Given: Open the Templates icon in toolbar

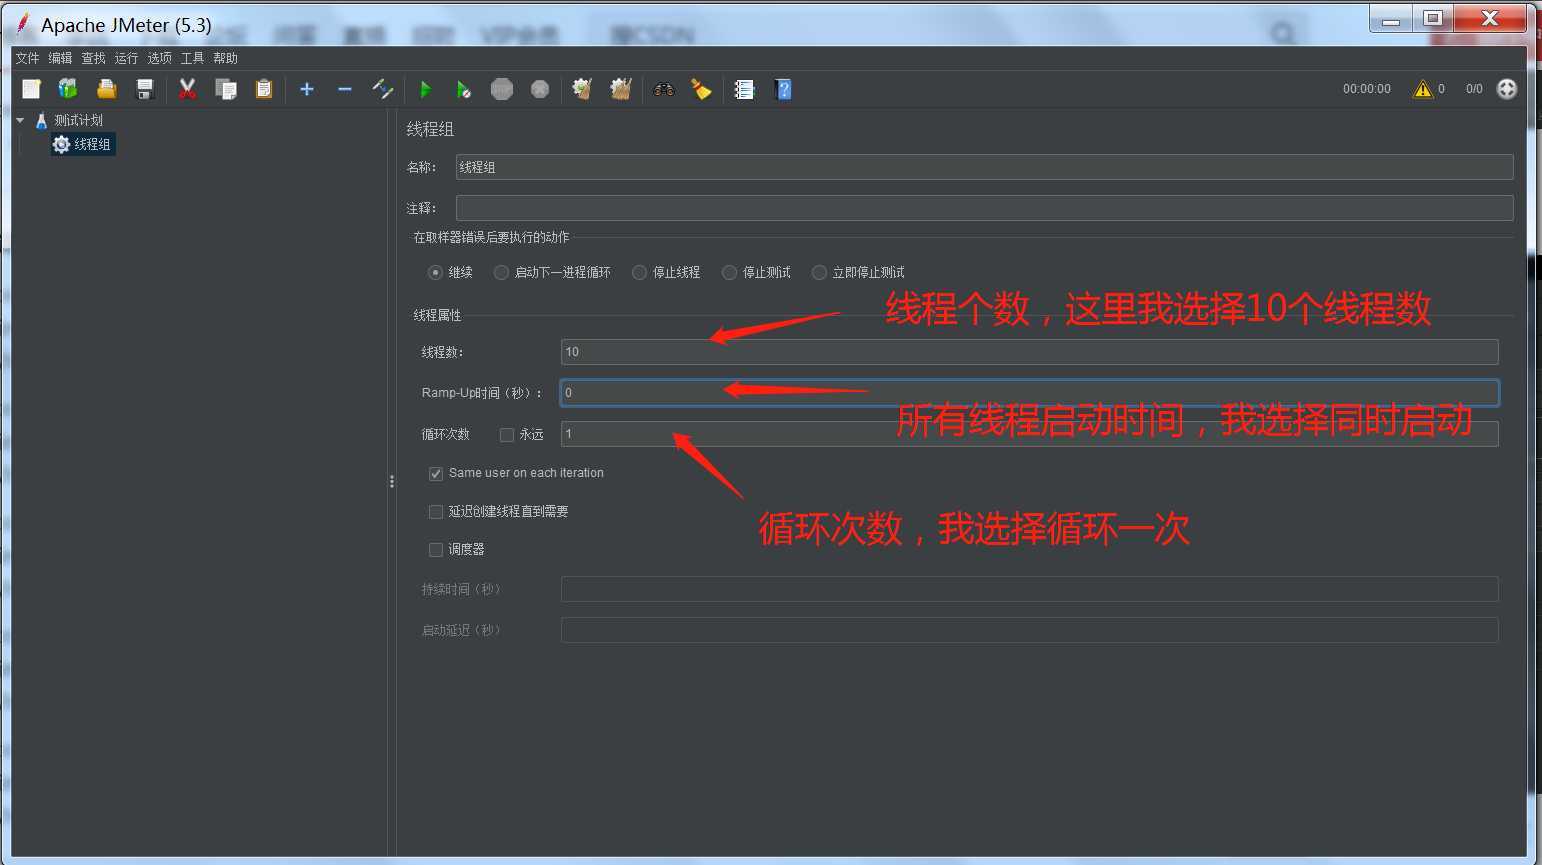Looking at the screenshot, I should click(x=68, y=89).
